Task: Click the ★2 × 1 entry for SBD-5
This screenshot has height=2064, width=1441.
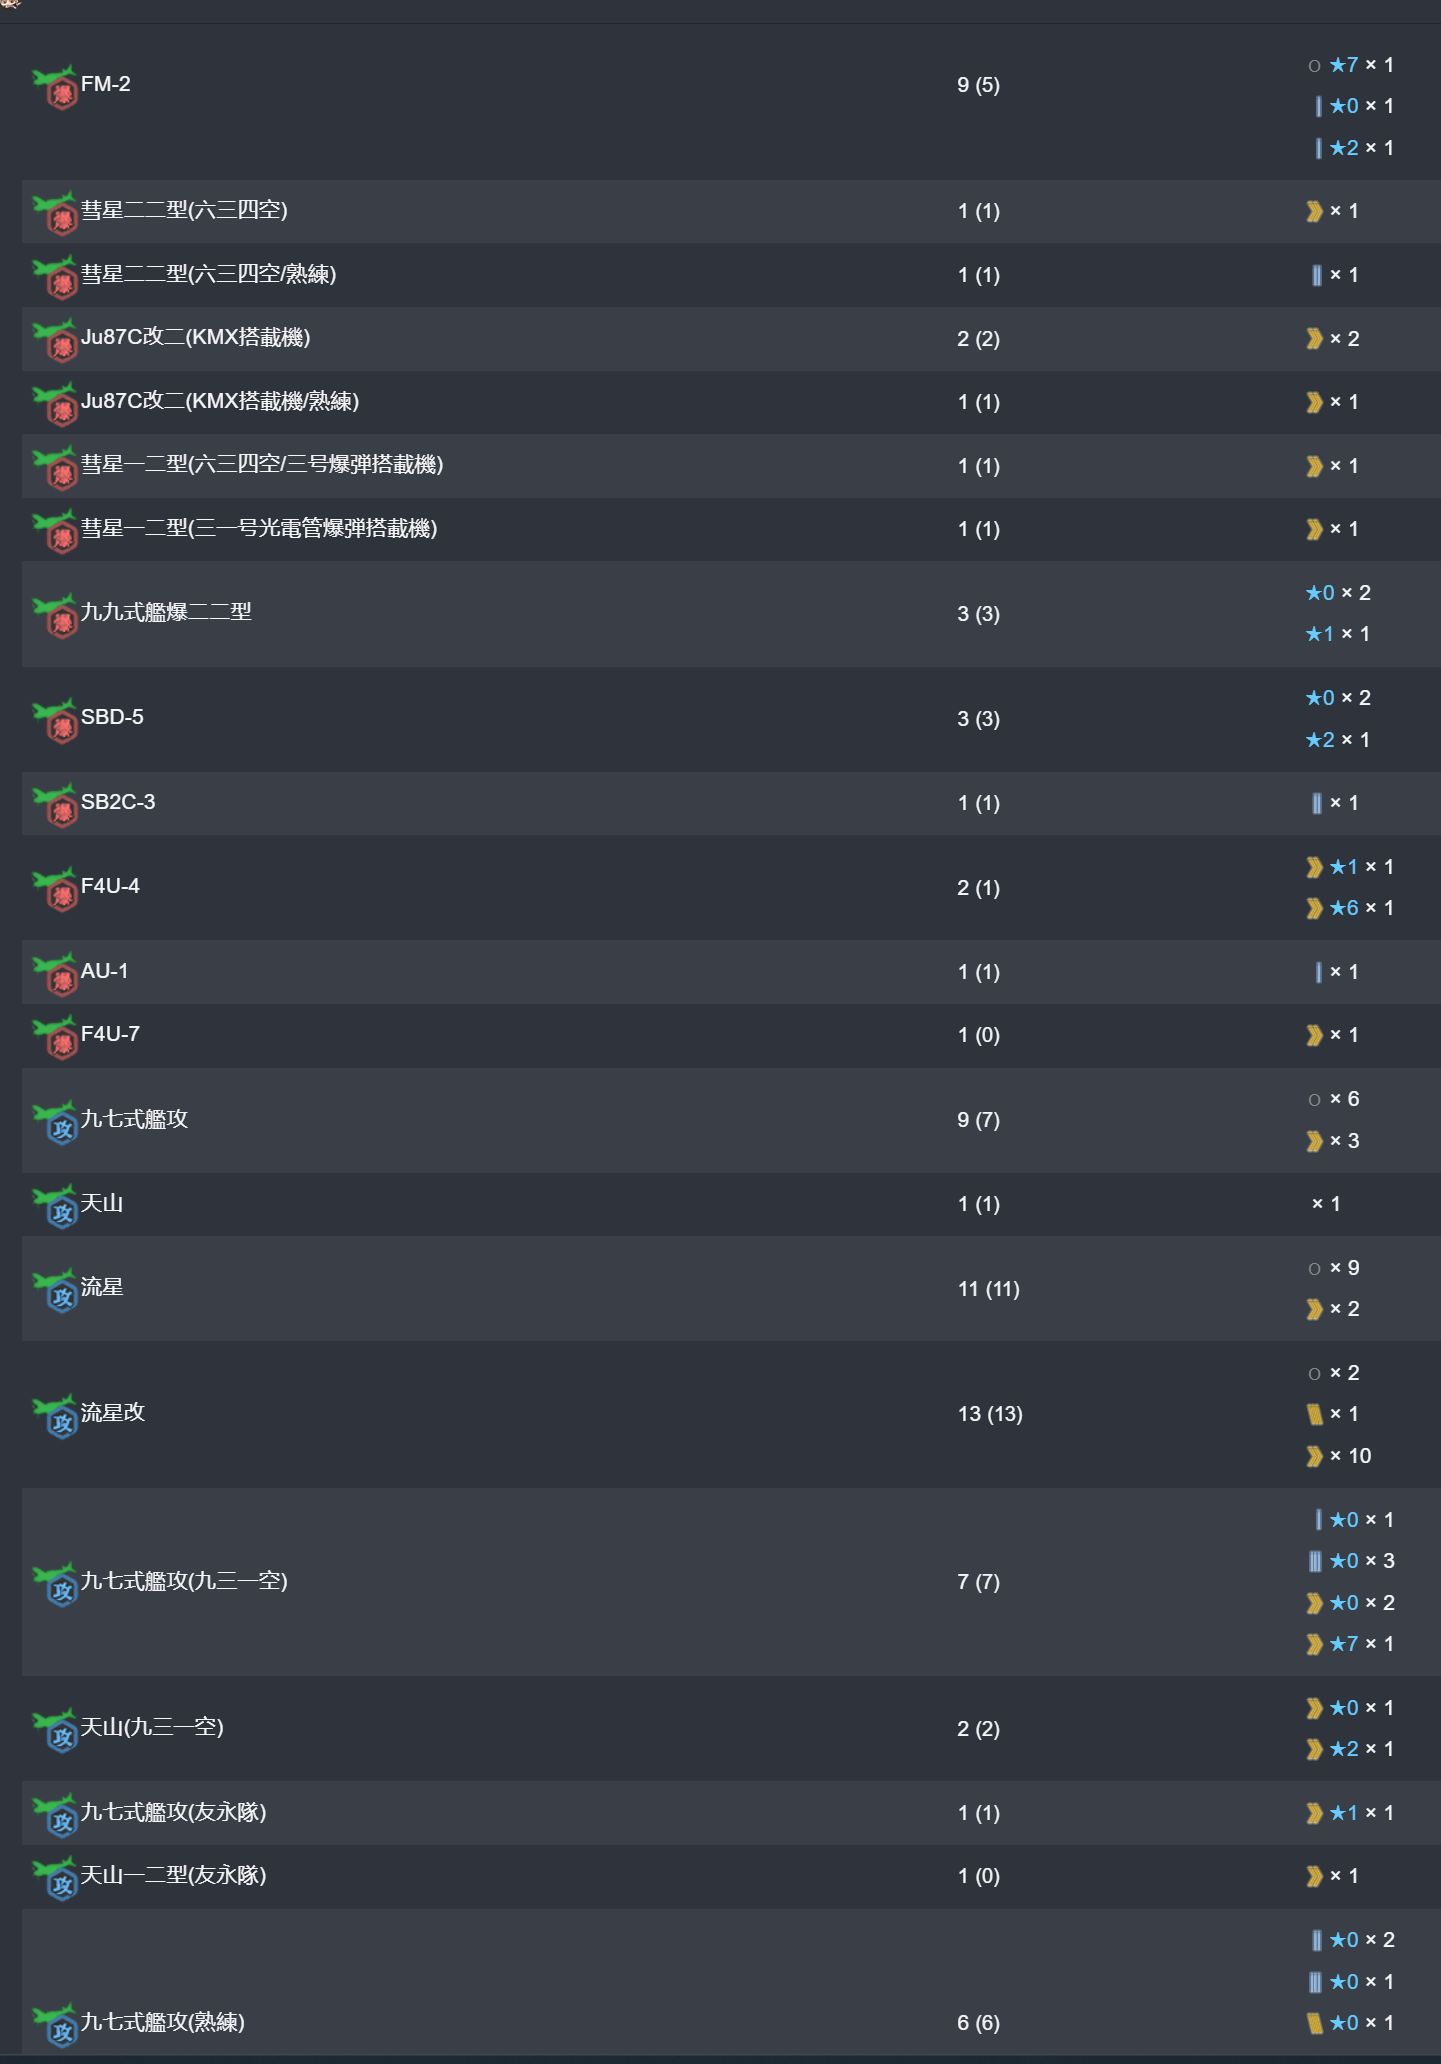Action: coord(1338,740)
